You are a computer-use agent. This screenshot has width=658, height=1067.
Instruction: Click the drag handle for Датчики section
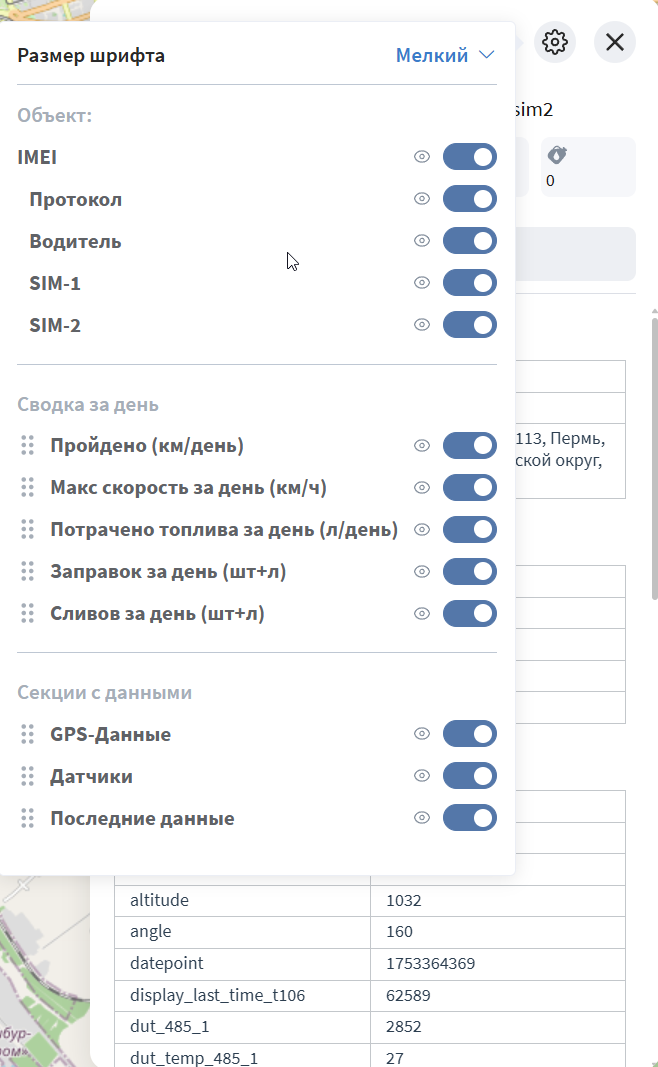(27, 776)
